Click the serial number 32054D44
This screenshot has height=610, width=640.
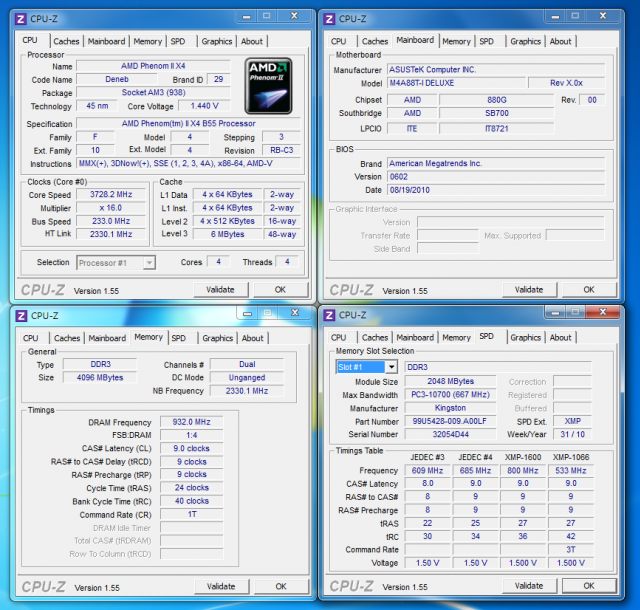tap(450, 434)
